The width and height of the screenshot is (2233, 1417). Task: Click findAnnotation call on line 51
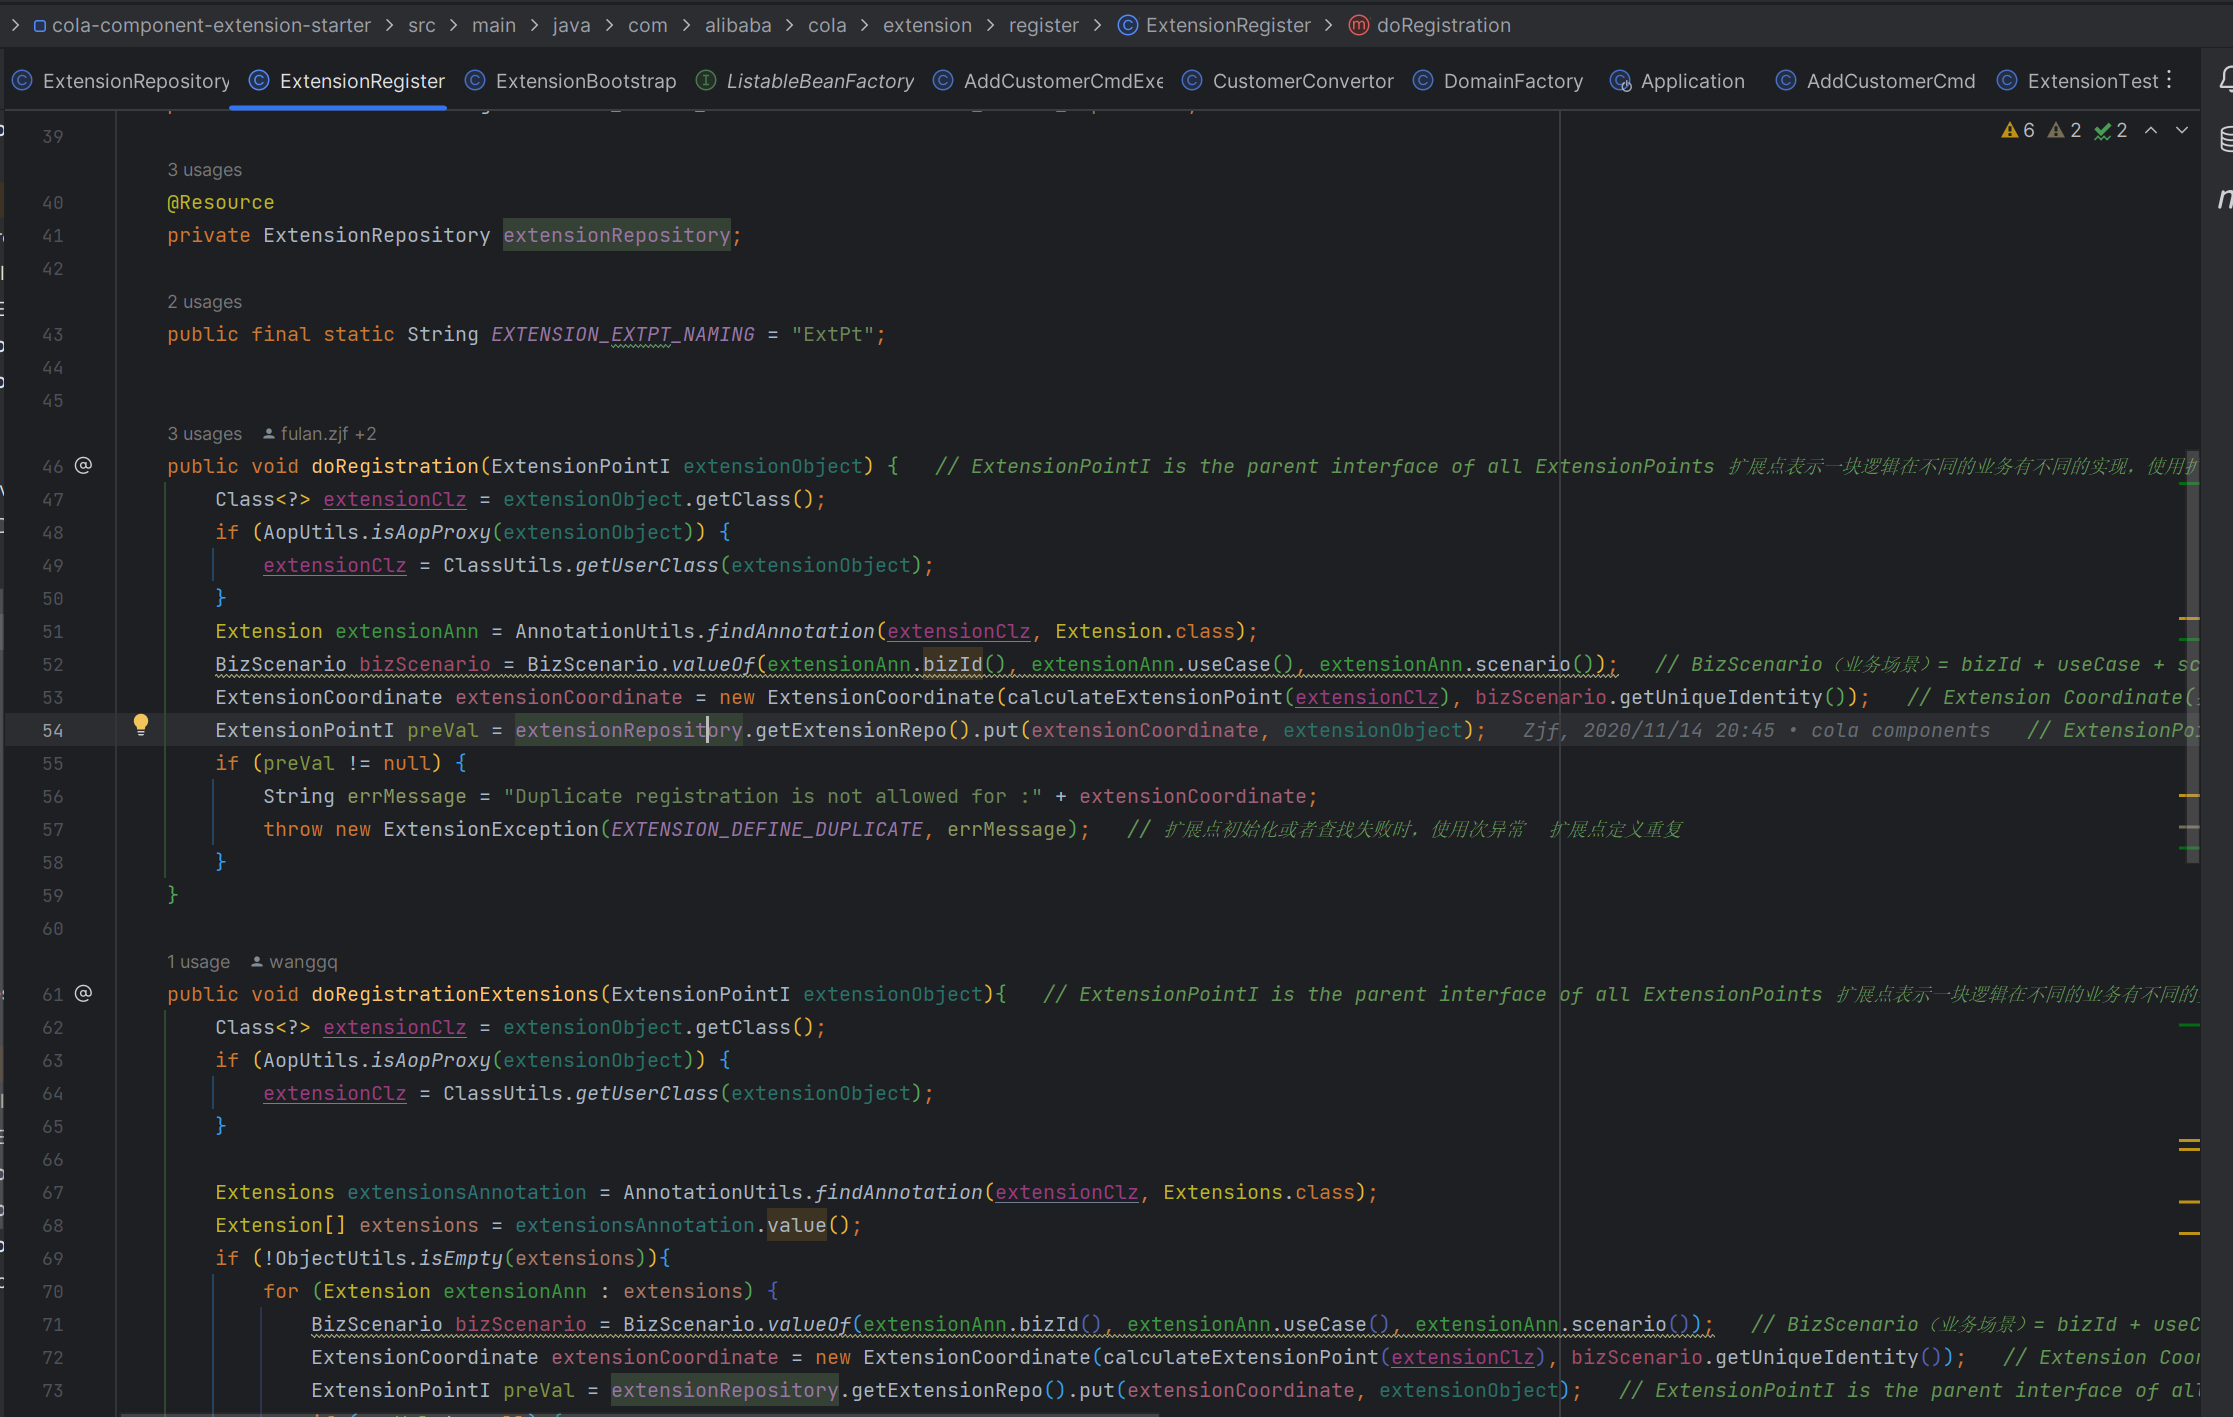790,631
